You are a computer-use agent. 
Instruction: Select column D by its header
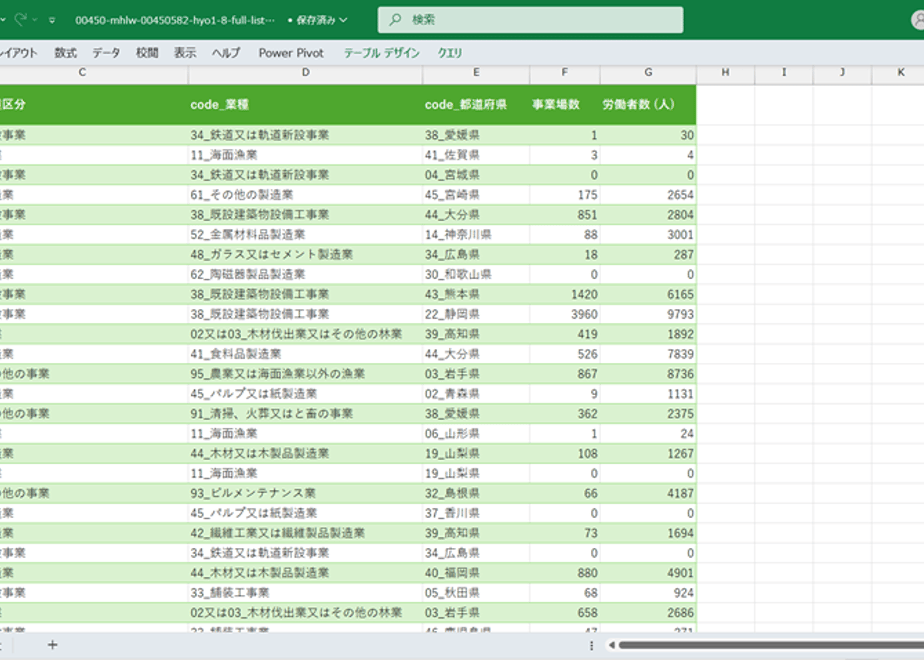pos(305,72)
